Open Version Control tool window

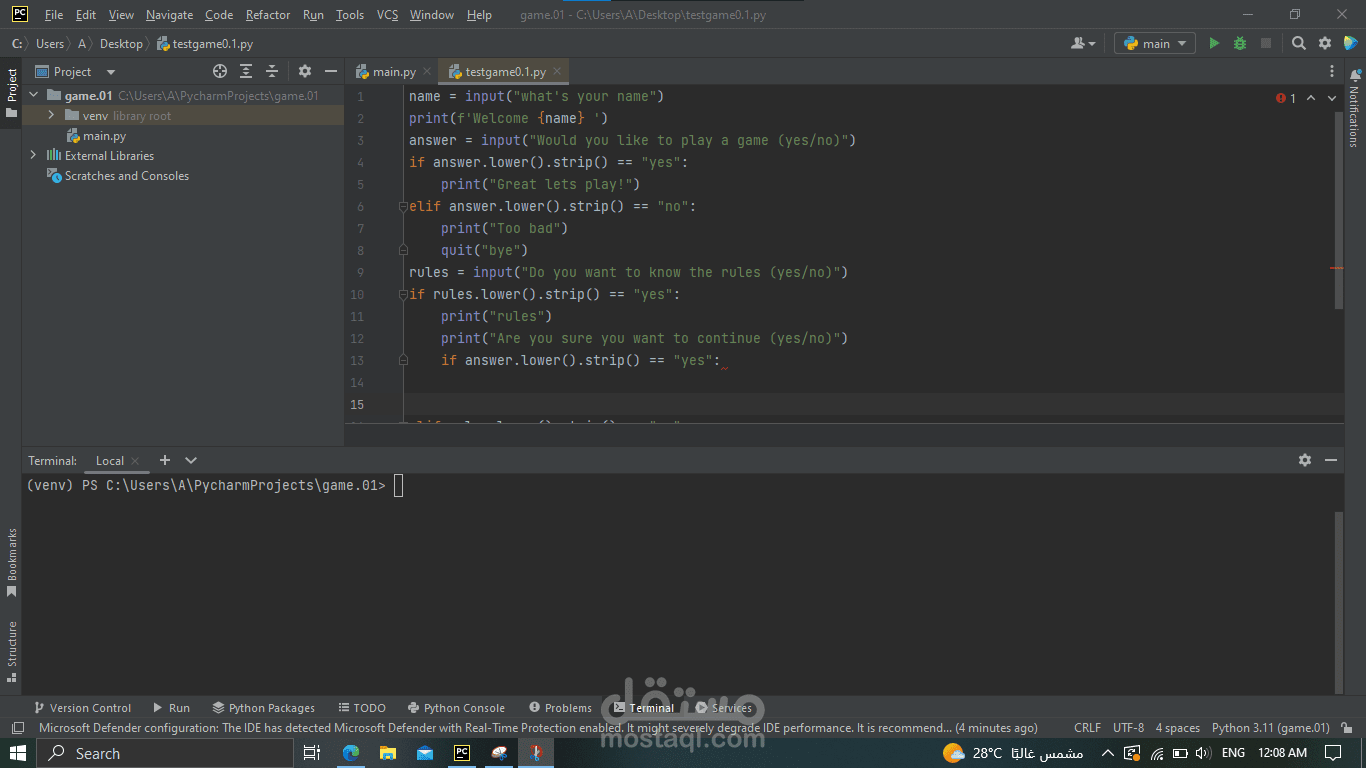(82, 708)
